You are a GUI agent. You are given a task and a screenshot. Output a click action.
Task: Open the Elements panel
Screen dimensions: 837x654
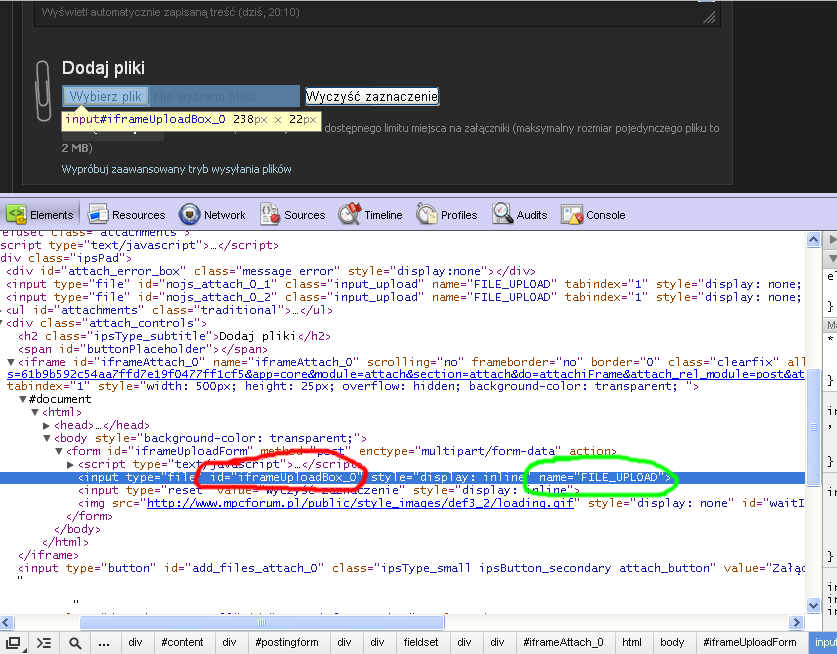[x=40, y=215]
